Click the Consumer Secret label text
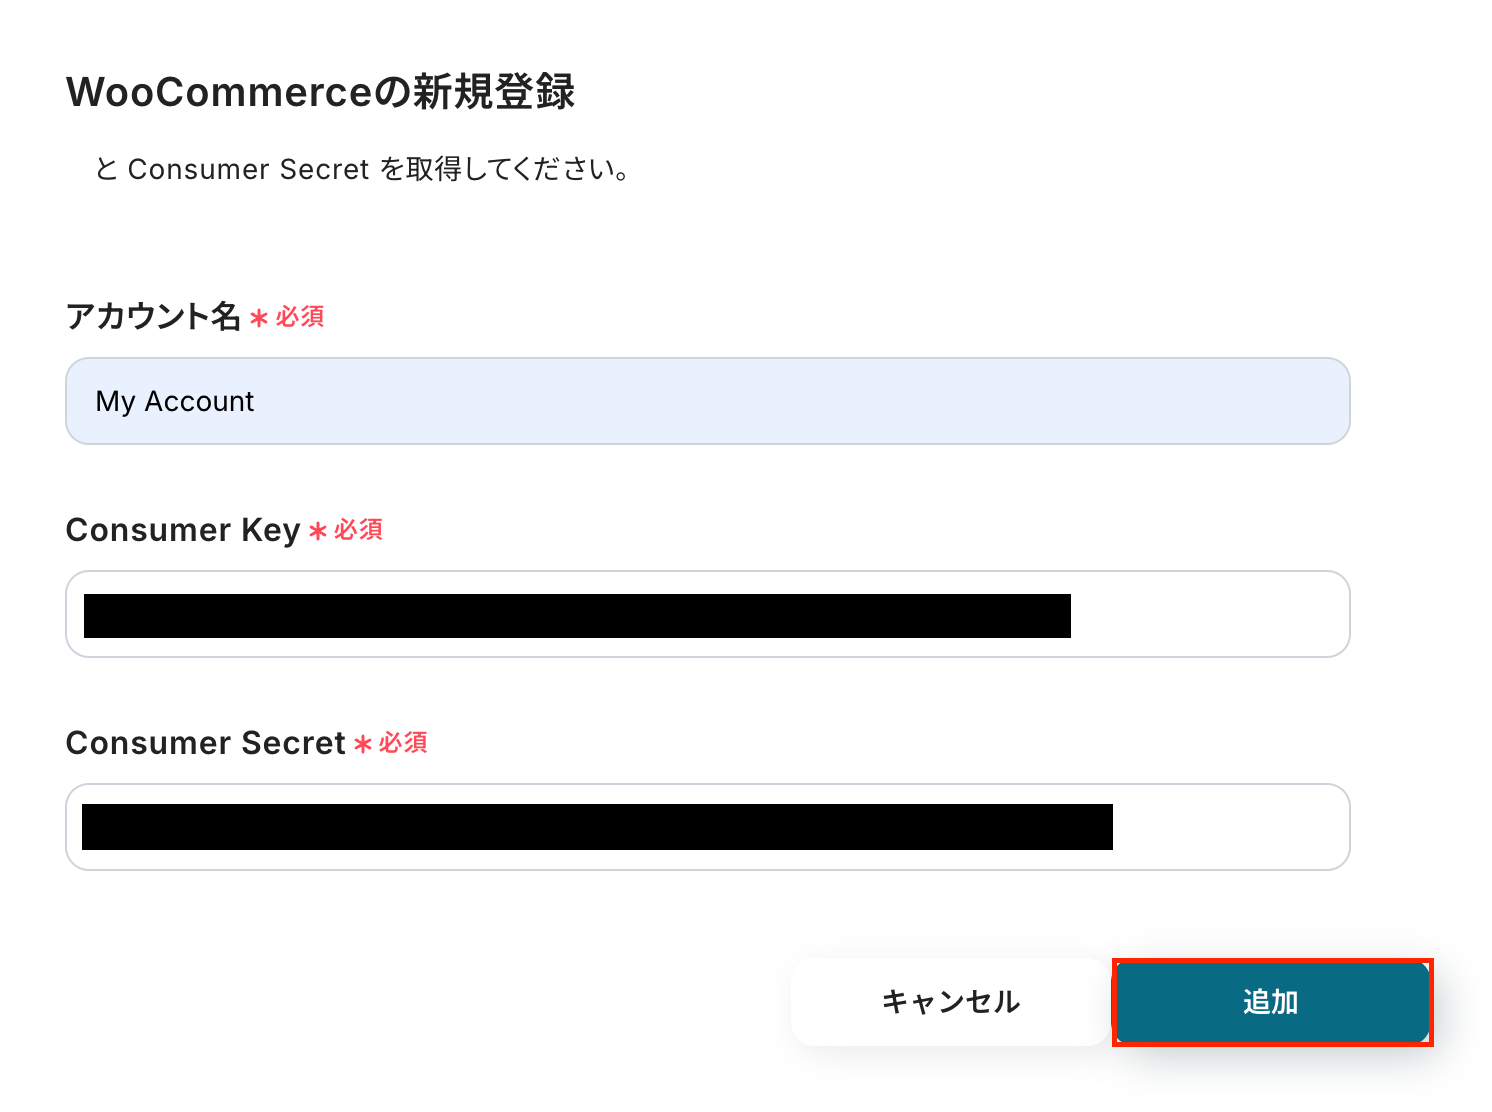 [x=205, y=743]
